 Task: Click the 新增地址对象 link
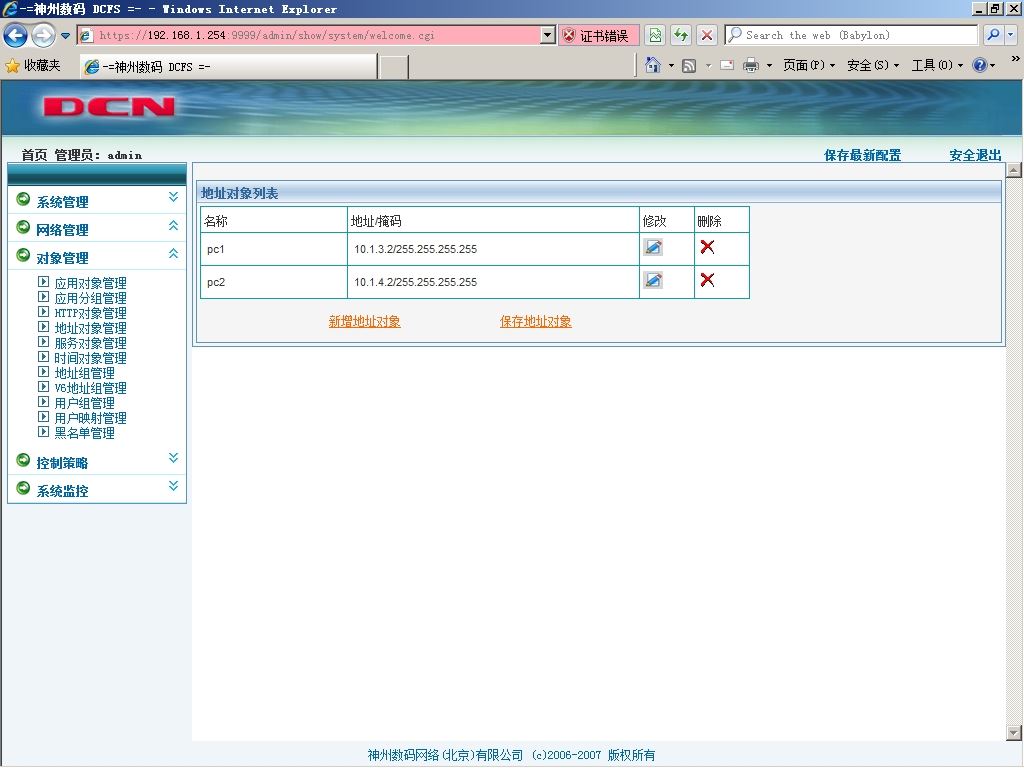coord(364,321)
